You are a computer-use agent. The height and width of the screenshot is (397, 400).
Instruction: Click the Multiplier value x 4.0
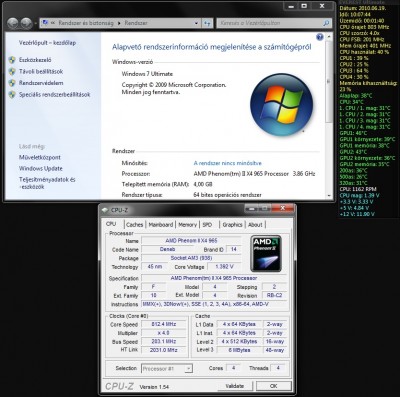click(x=164, y=333)
